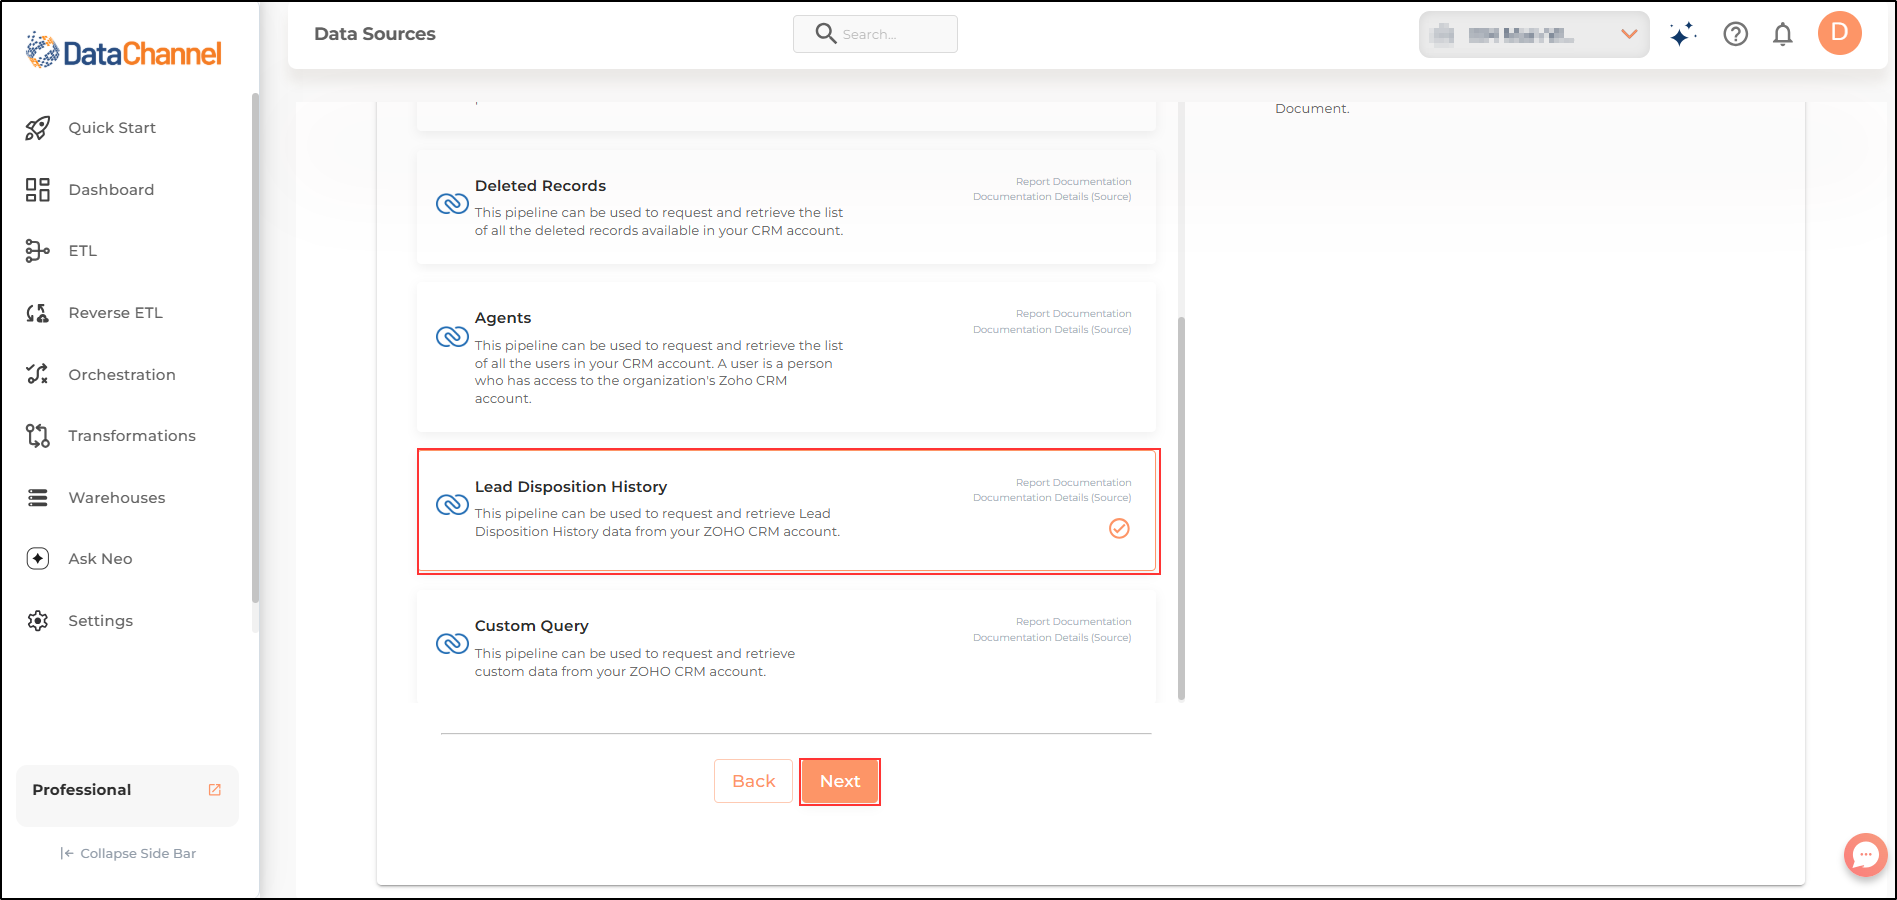Click the Back button
This screenshot has width=1897, height=900.
753,781
